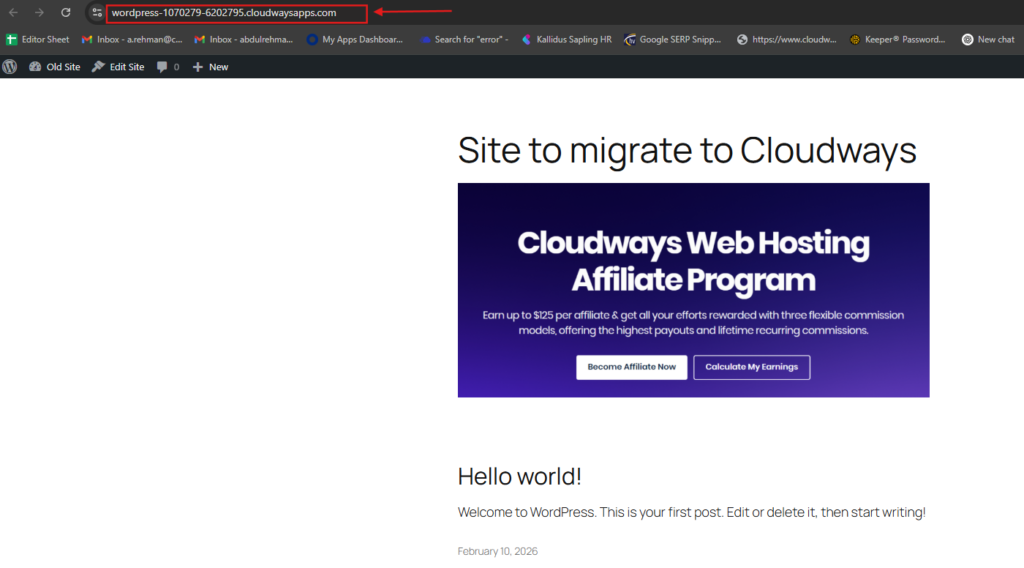
Task: Open Google SERP Snippet bookmark
Action: (673, 40)
